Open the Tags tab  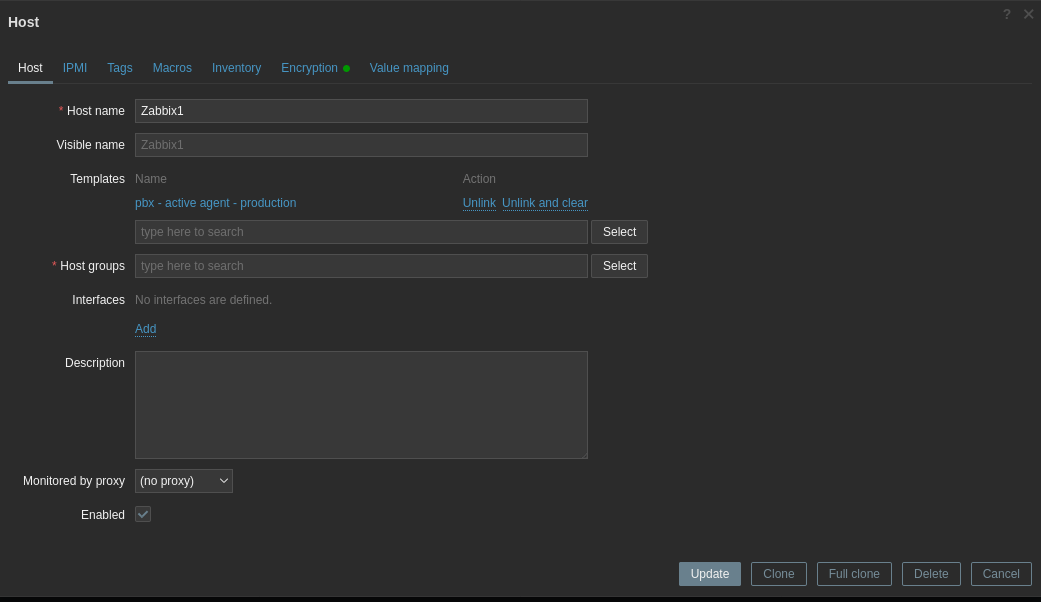click(x=119, y=67)
